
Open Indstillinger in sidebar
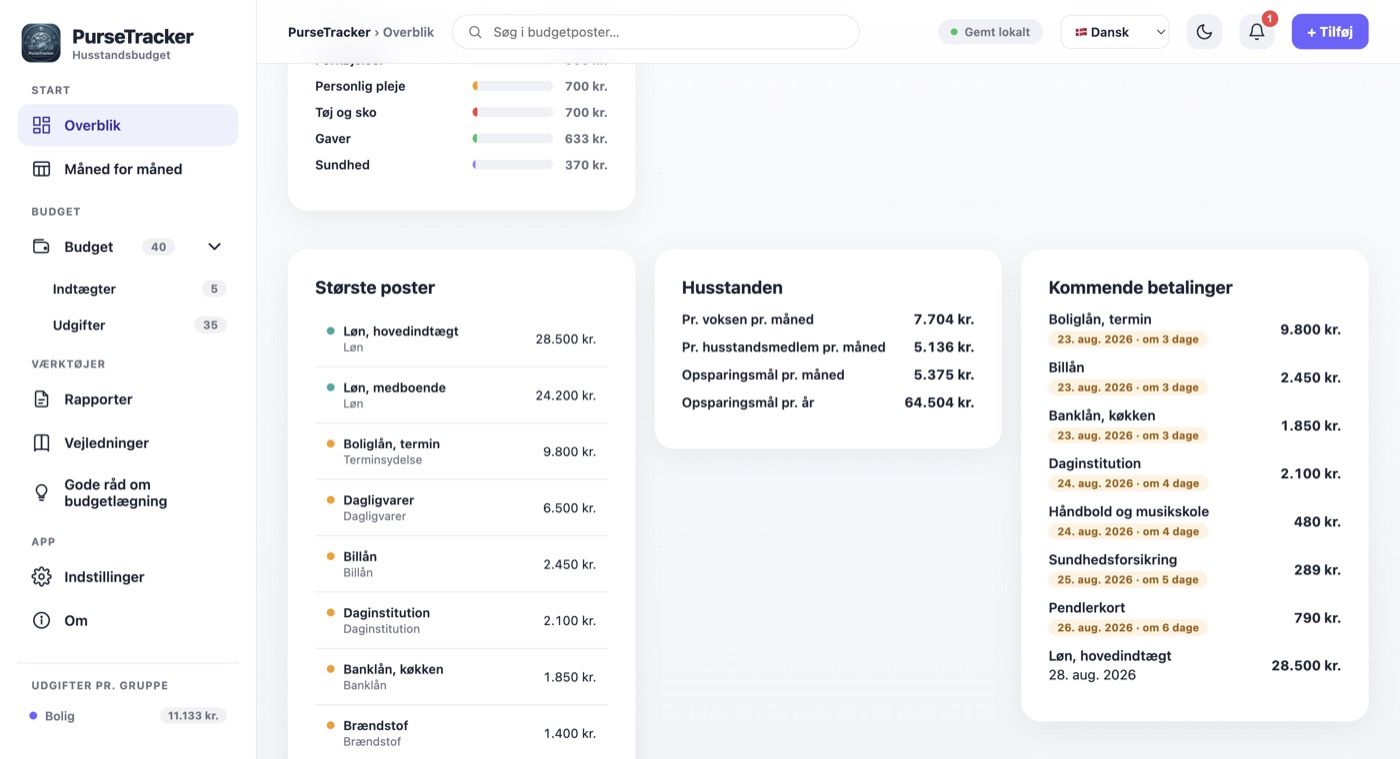(x=128, y=577)
